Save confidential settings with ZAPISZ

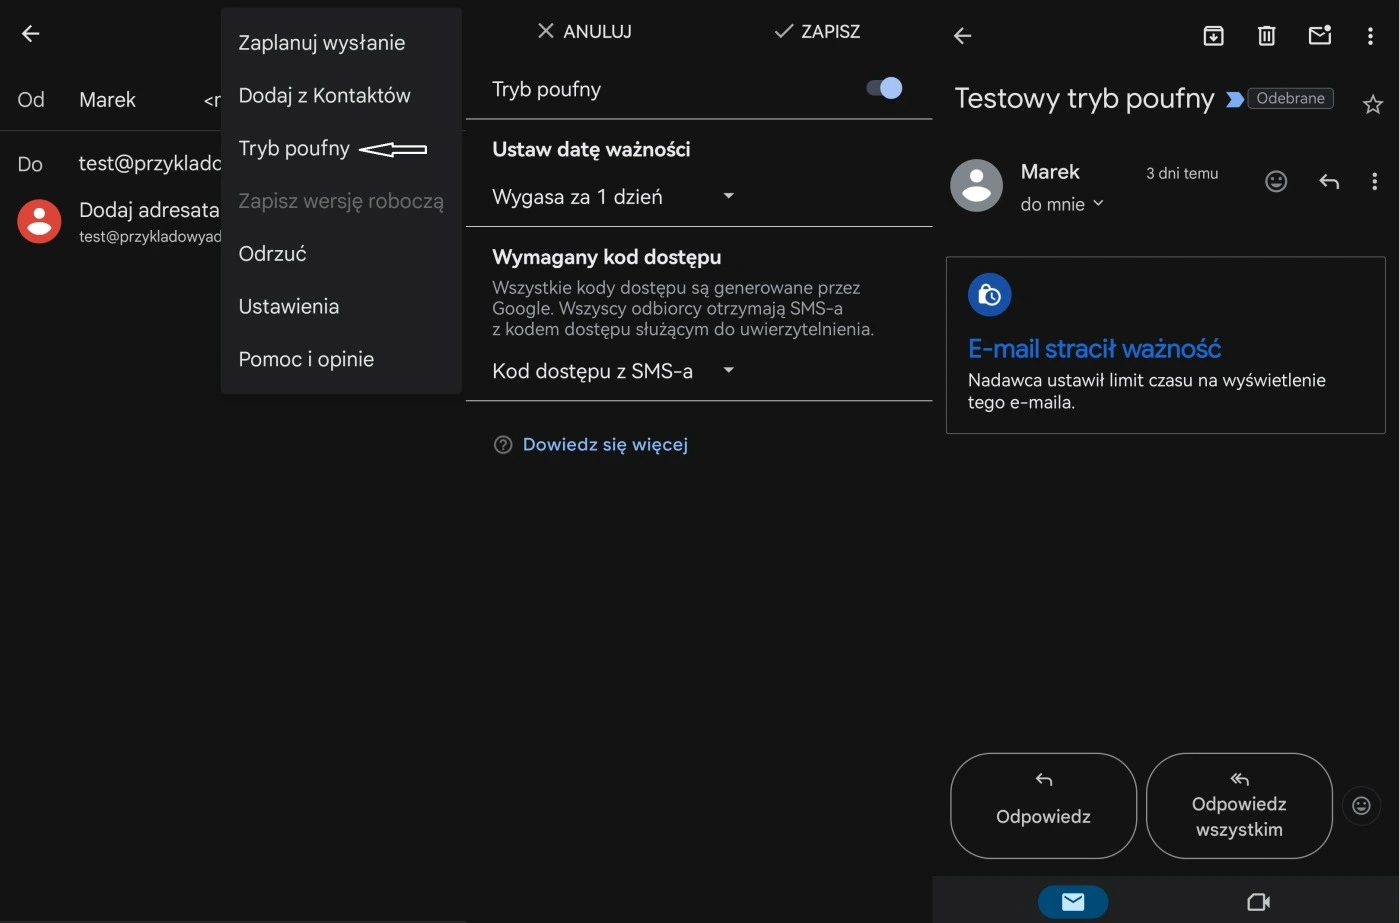click(x=816, y=31)
